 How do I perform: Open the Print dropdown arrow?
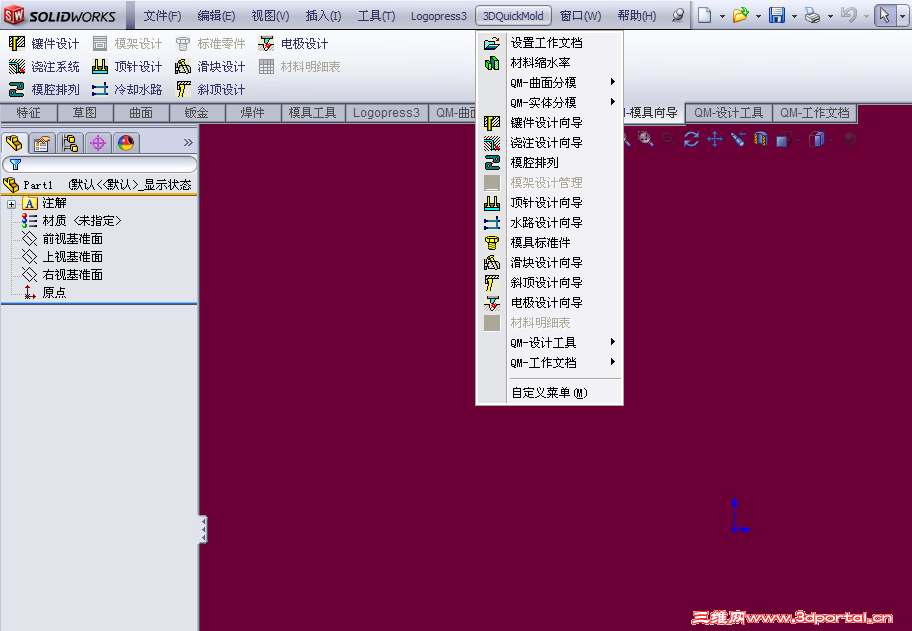point(830,16)
